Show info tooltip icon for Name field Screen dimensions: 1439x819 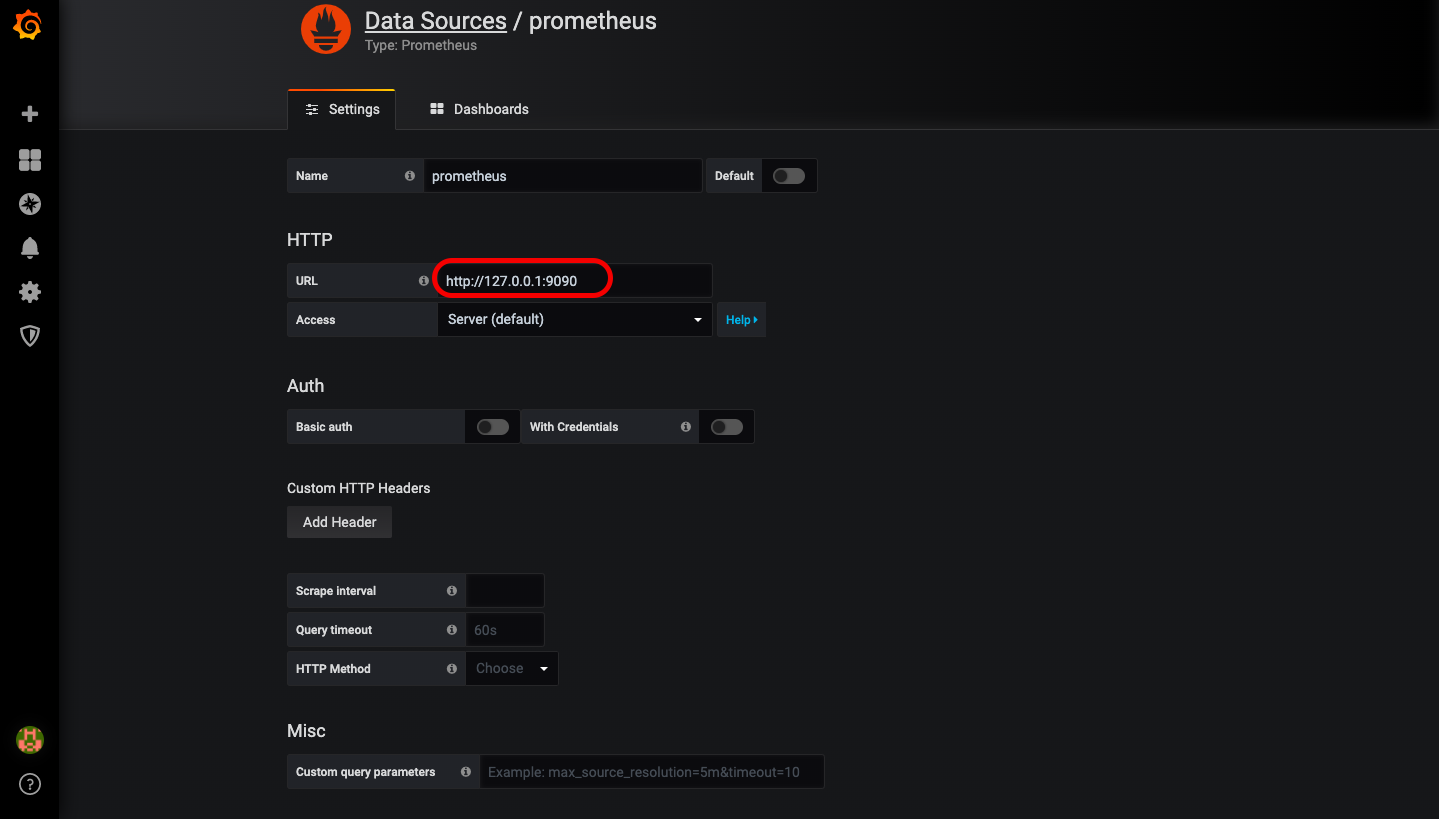pyautogui.click(x=409, y=176)
